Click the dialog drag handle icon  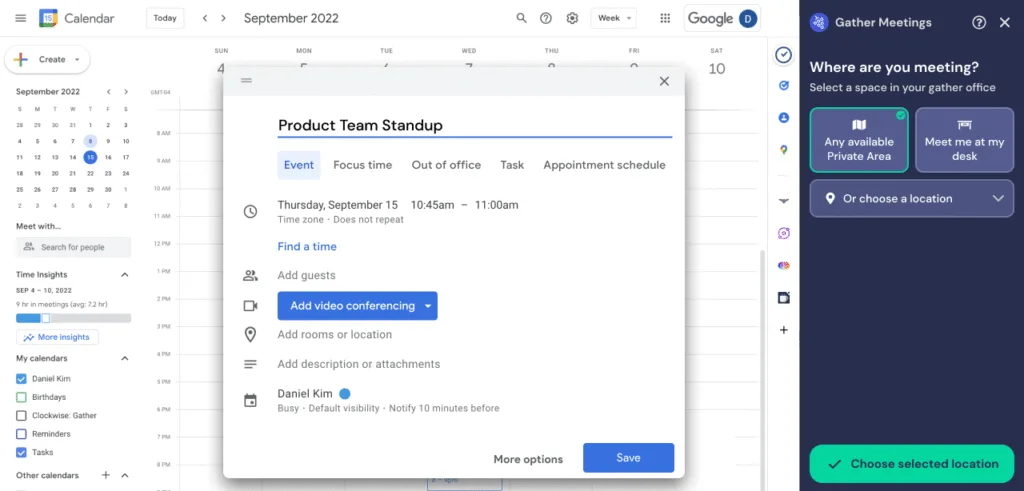246,80
